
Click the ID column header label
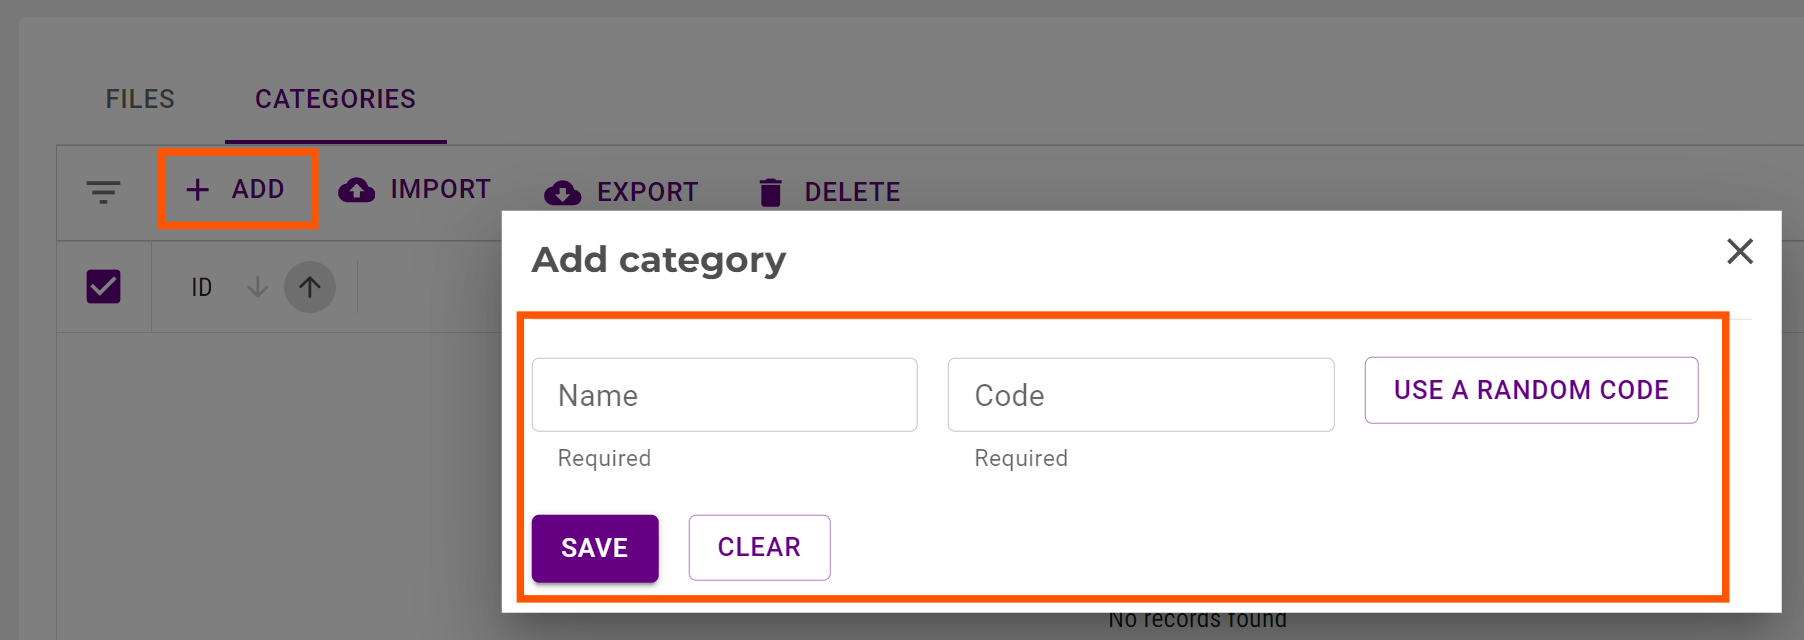point(202,288)
